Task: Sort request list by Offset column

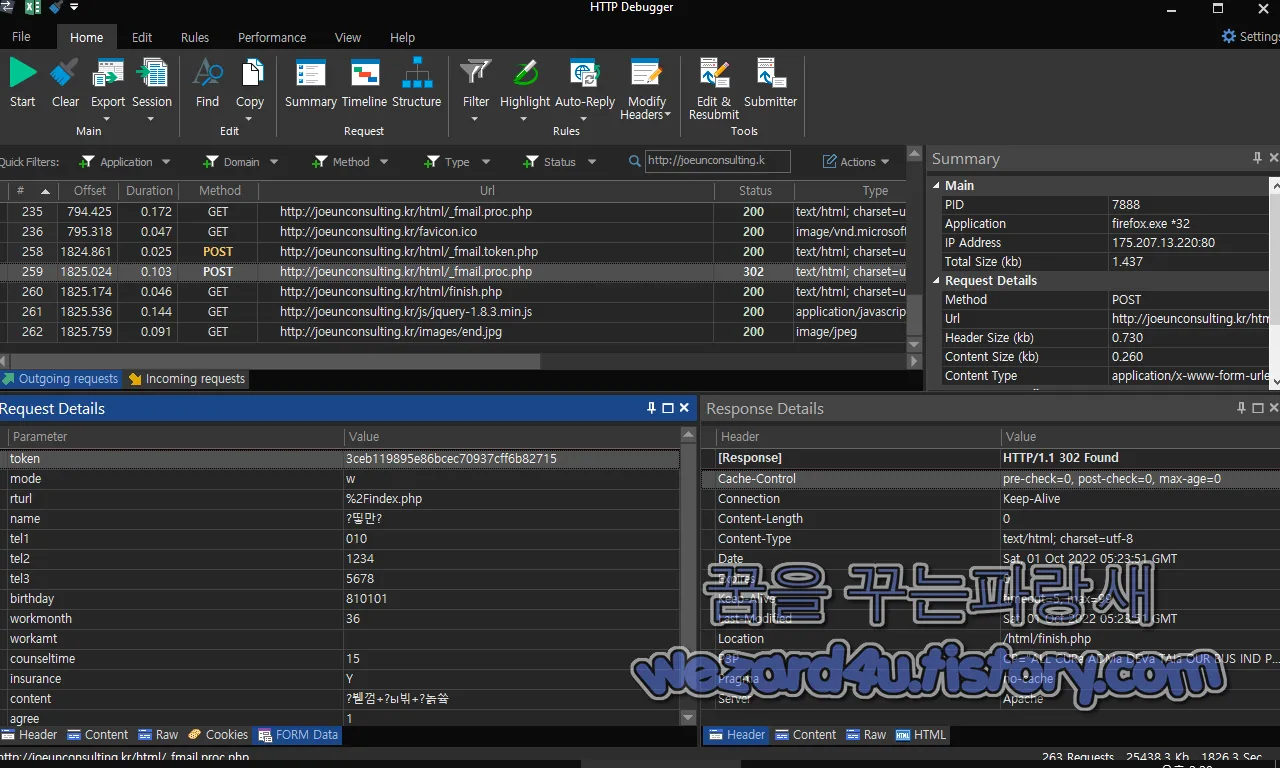Action: click(89, 190)
